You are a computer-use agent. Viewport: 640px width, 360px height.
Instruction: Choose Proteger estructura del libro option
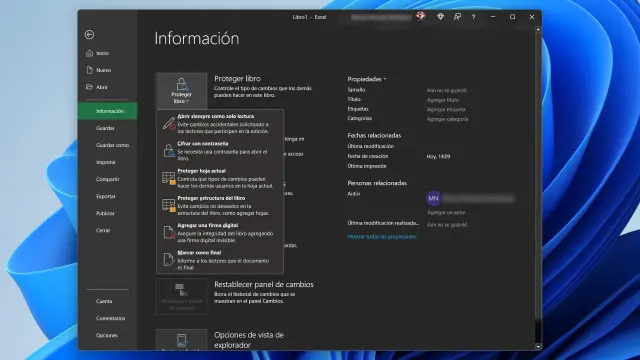(x=220, y=205)
